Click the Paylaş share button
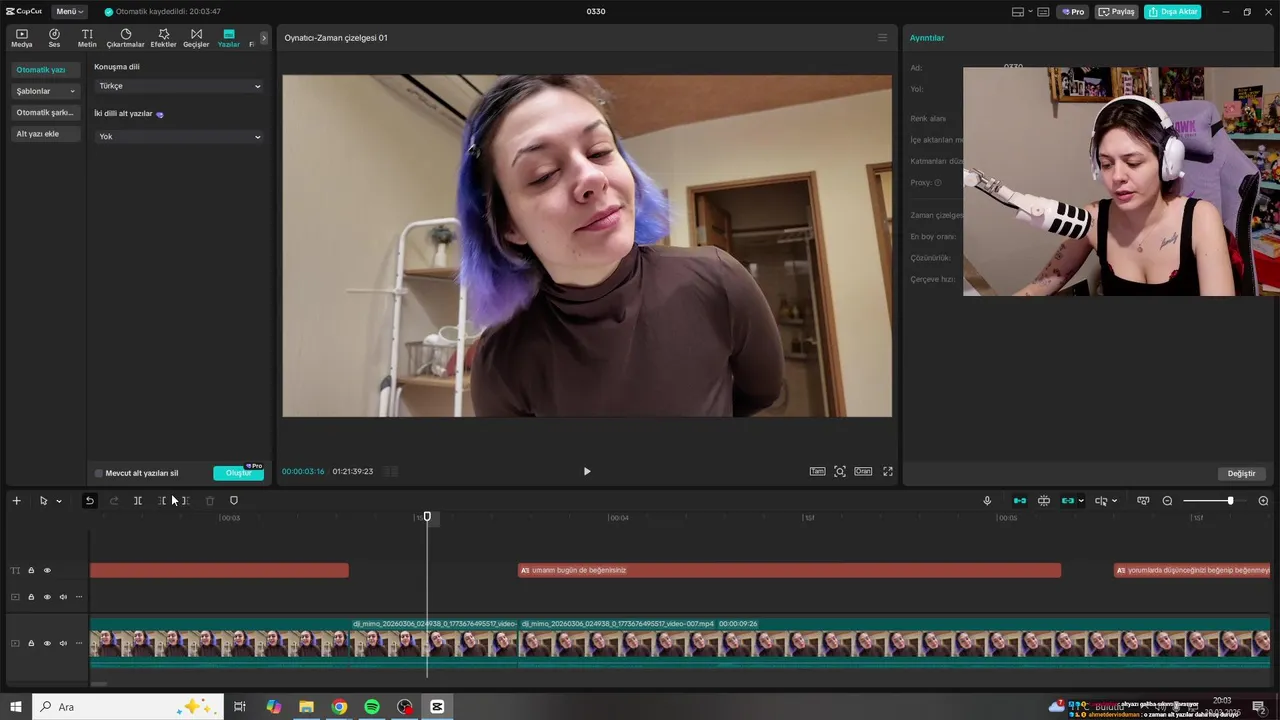This screenshot has width=1280, height=720. tap(1117, 12)
